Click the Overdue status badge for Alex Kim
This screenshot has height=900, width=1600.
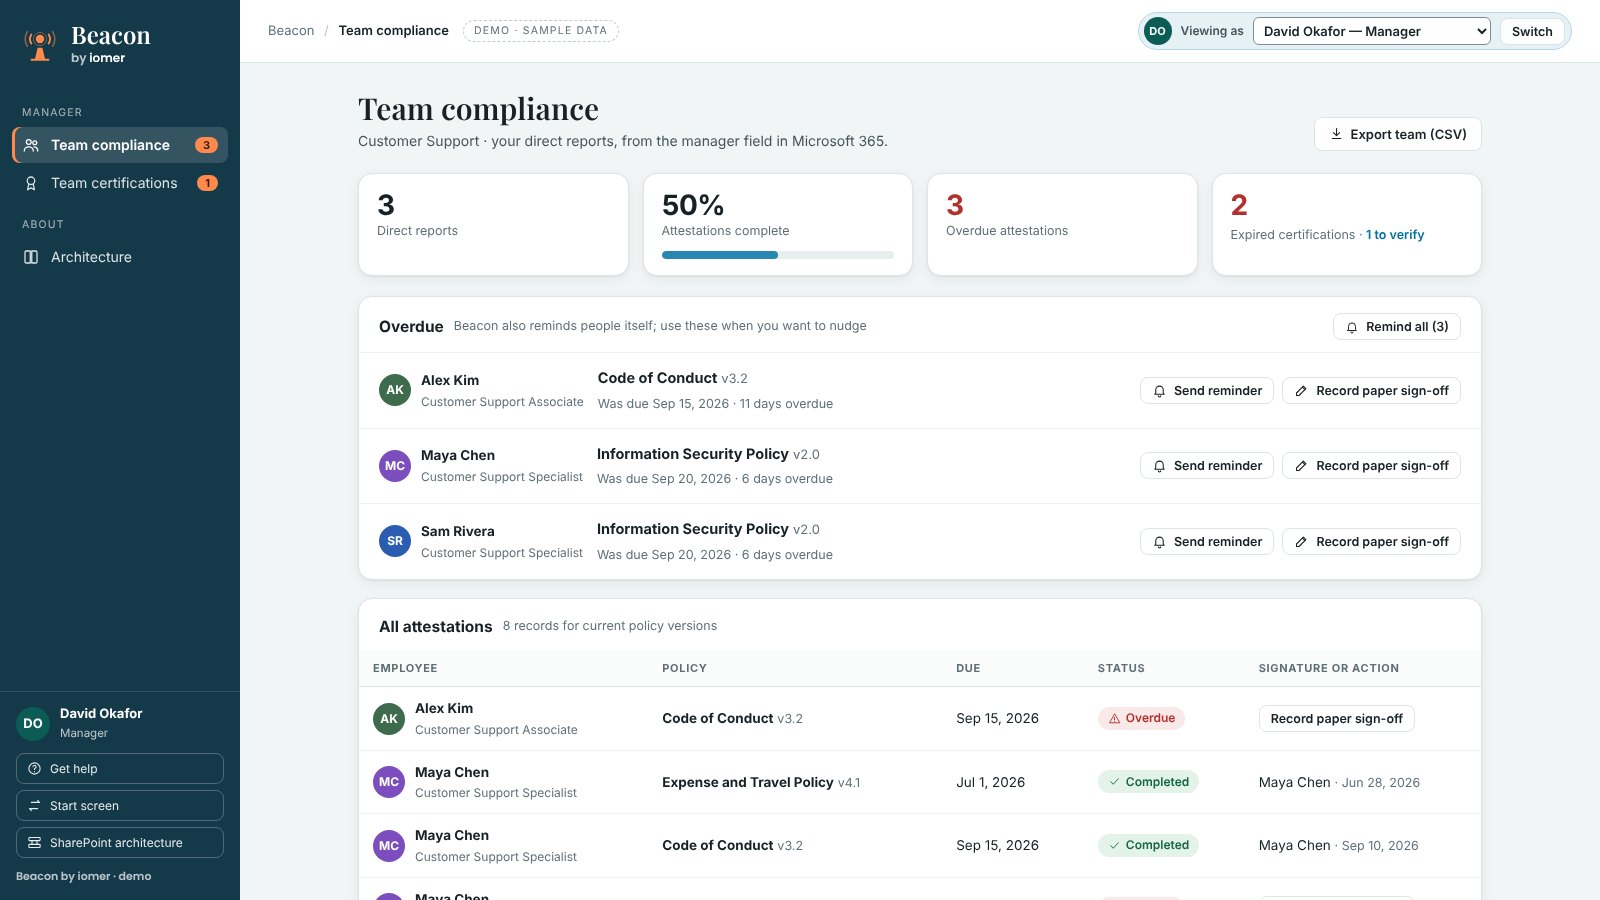tap(1141, 718)
